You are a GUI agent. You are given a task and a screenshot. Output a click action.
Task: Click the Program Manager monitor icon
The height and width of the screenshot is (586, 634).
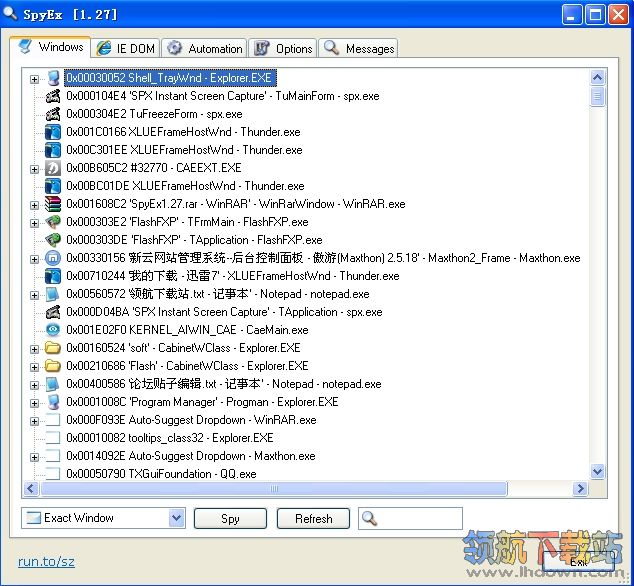[x=53, y=402]
